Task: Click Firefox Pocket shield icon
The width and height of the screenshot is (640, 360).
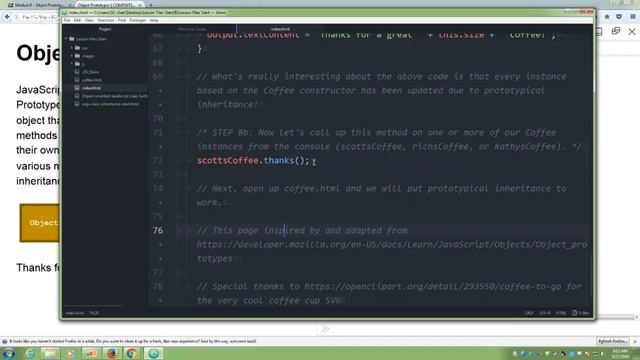Action: pos(619,17)
